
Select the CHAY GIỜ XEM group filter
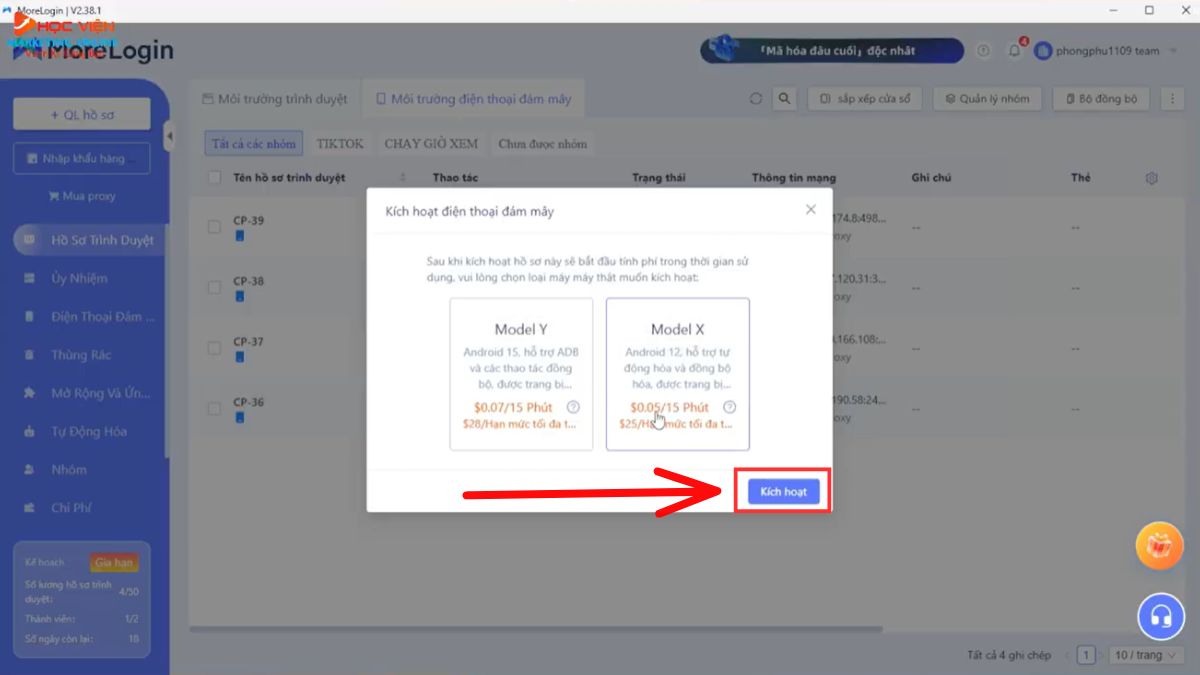coord(431,144)
